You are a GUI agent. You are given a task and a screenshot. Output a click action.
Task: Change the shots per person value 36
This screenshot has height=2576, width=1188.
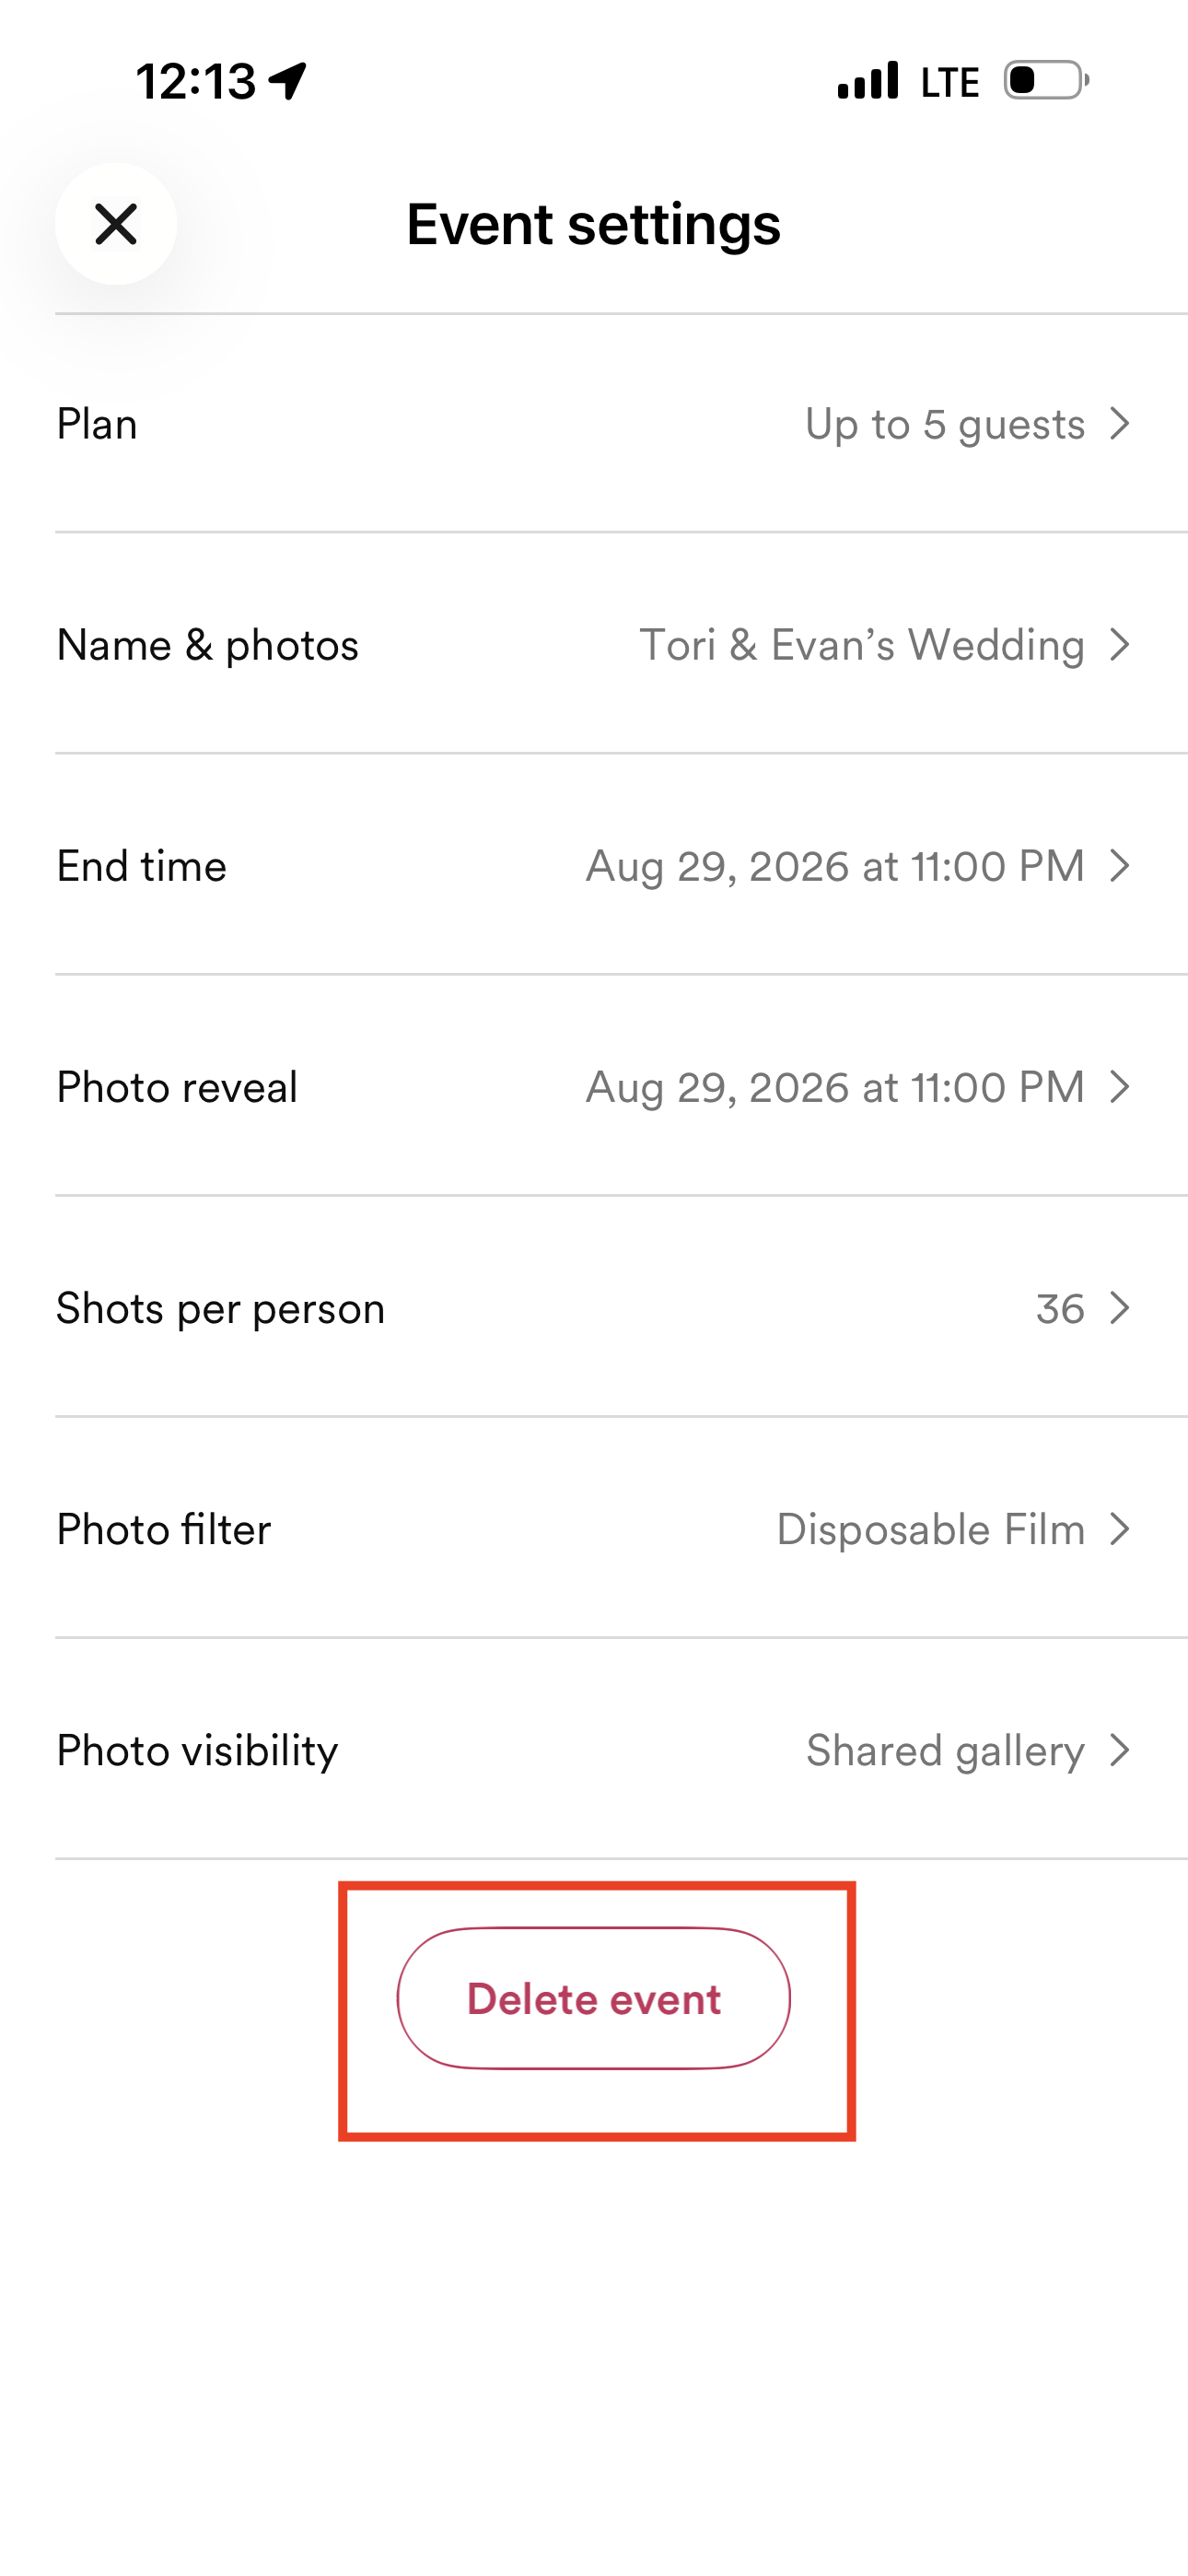coord(1060,1308)
